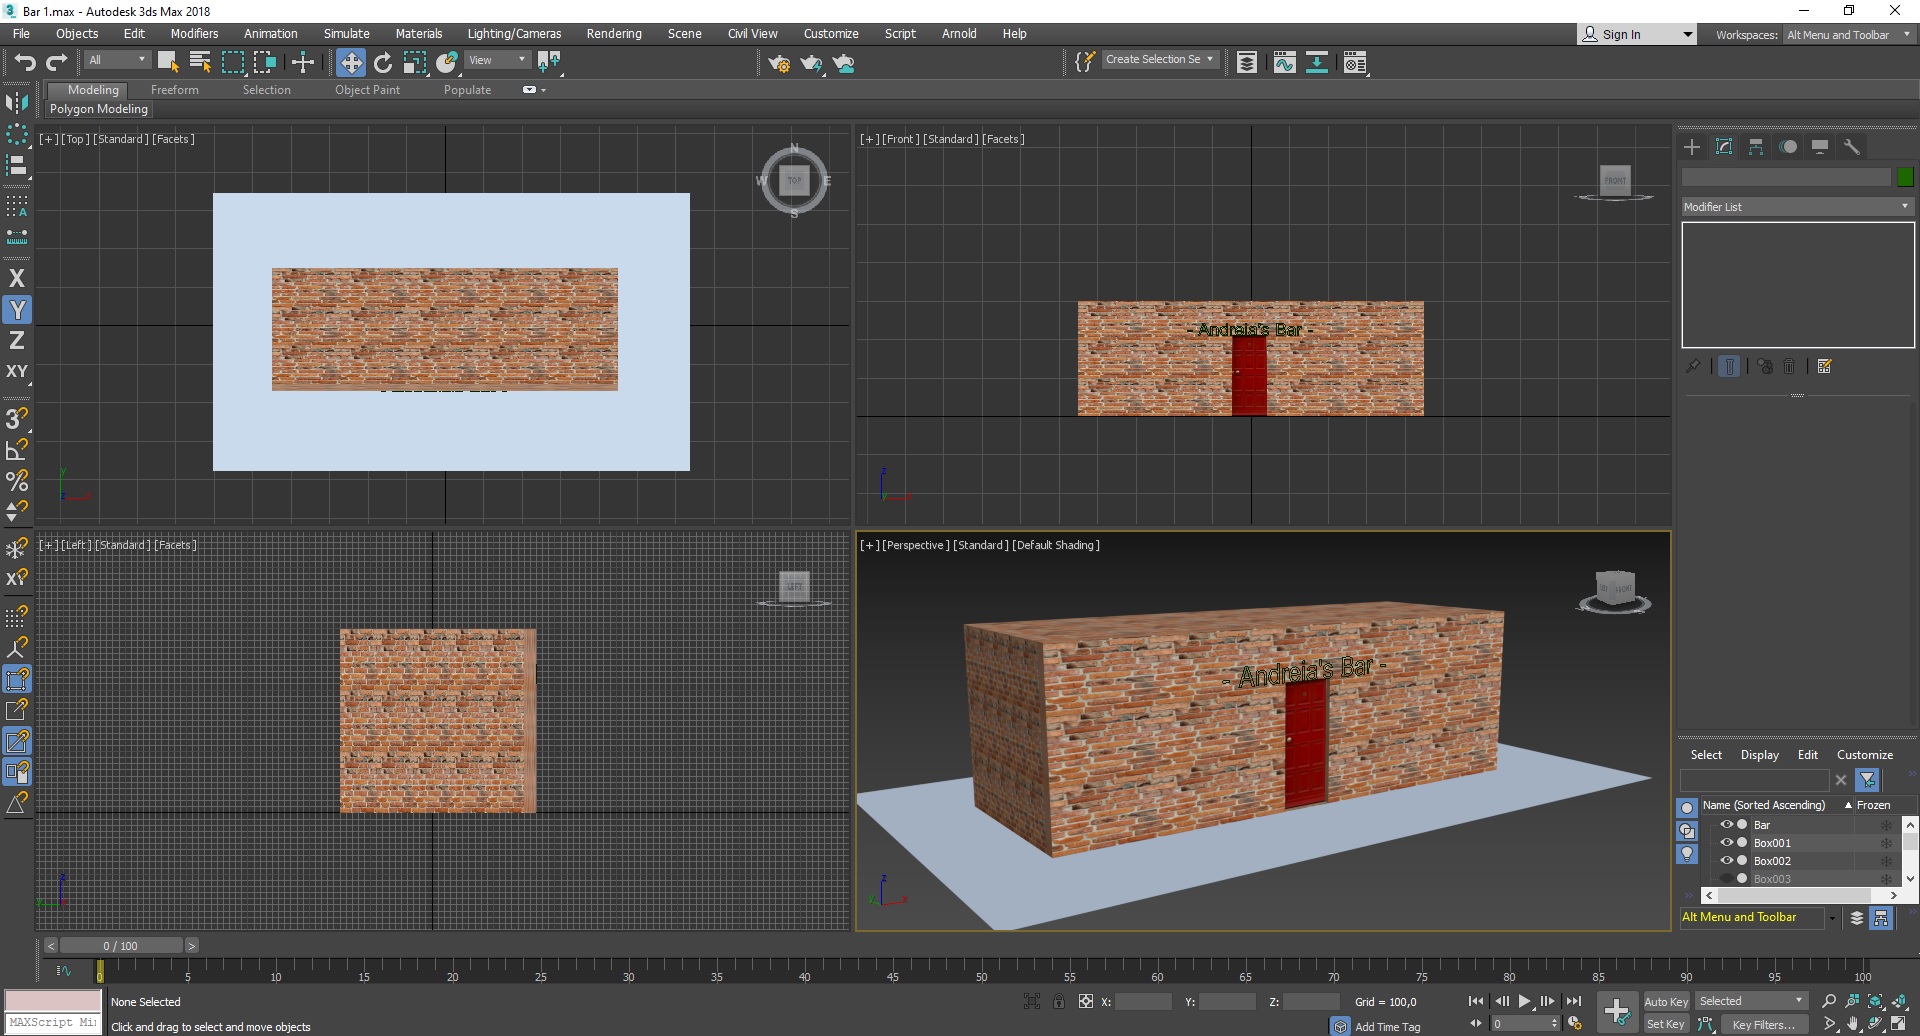Click the Scene Explorer search field
This screenshot has height=1036, width=1920.
click(x=1754, y=780)
